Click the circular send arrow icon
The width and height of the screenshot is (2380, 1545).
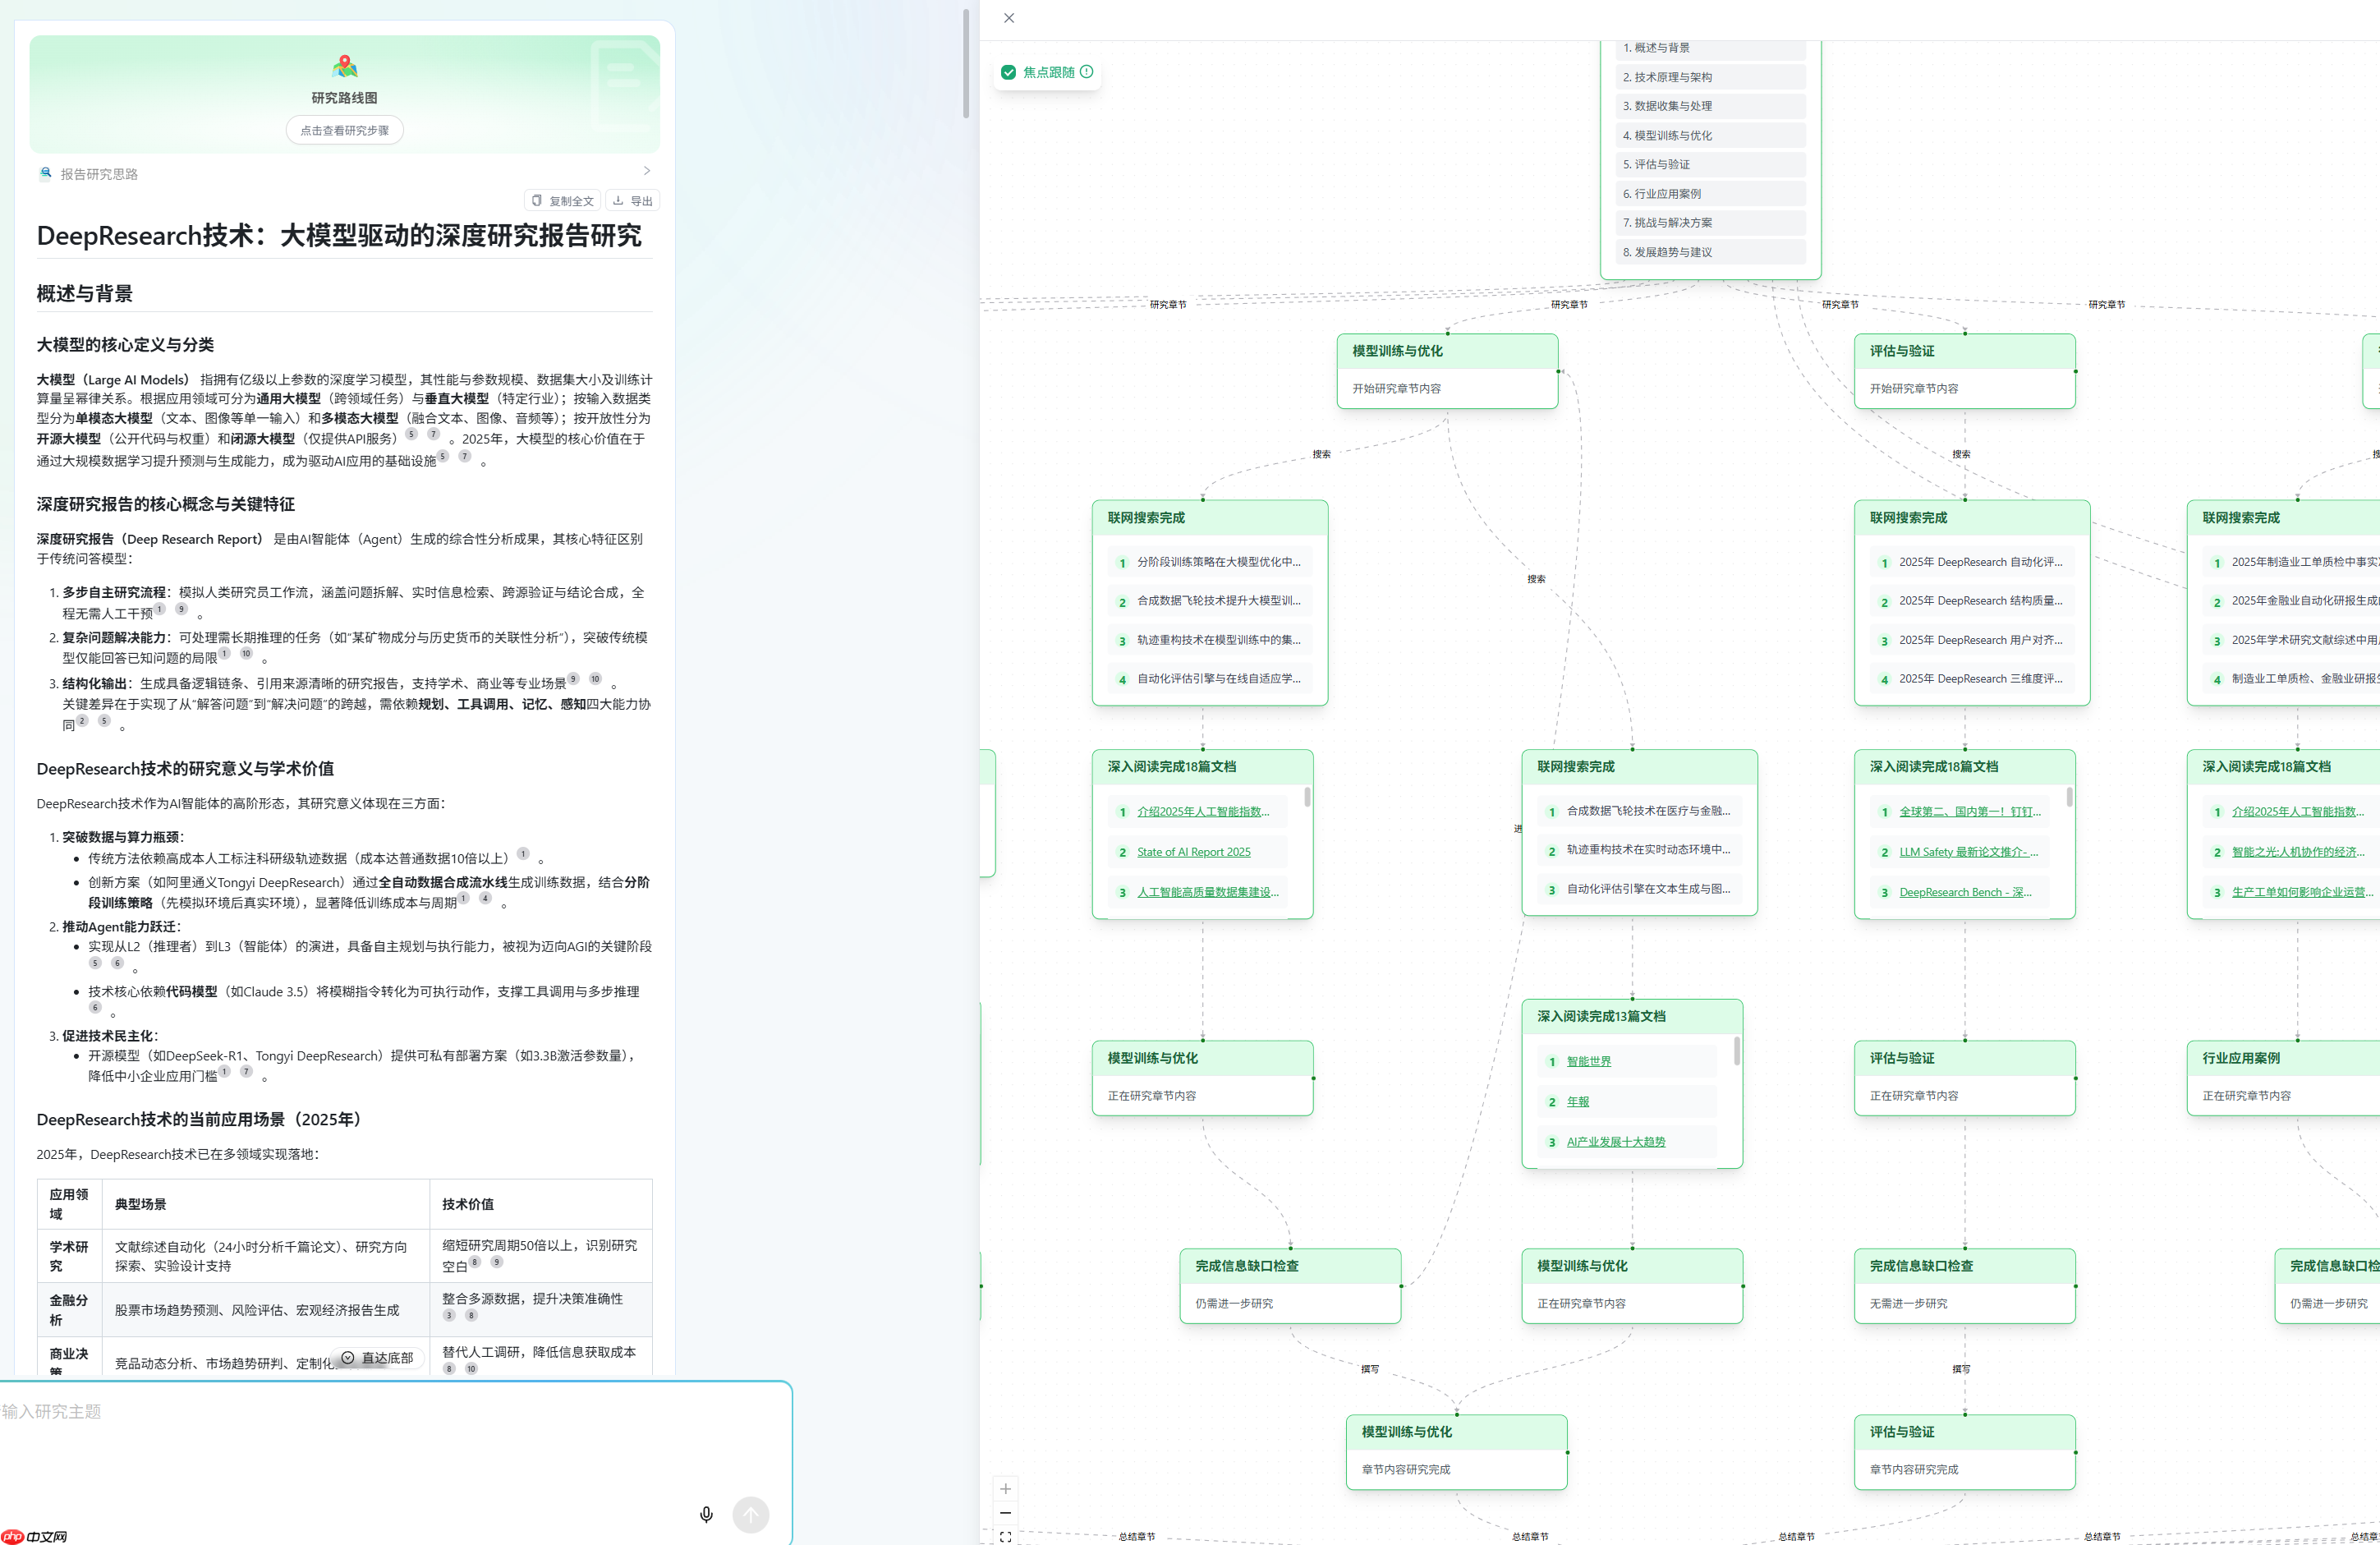(750, 1514)
